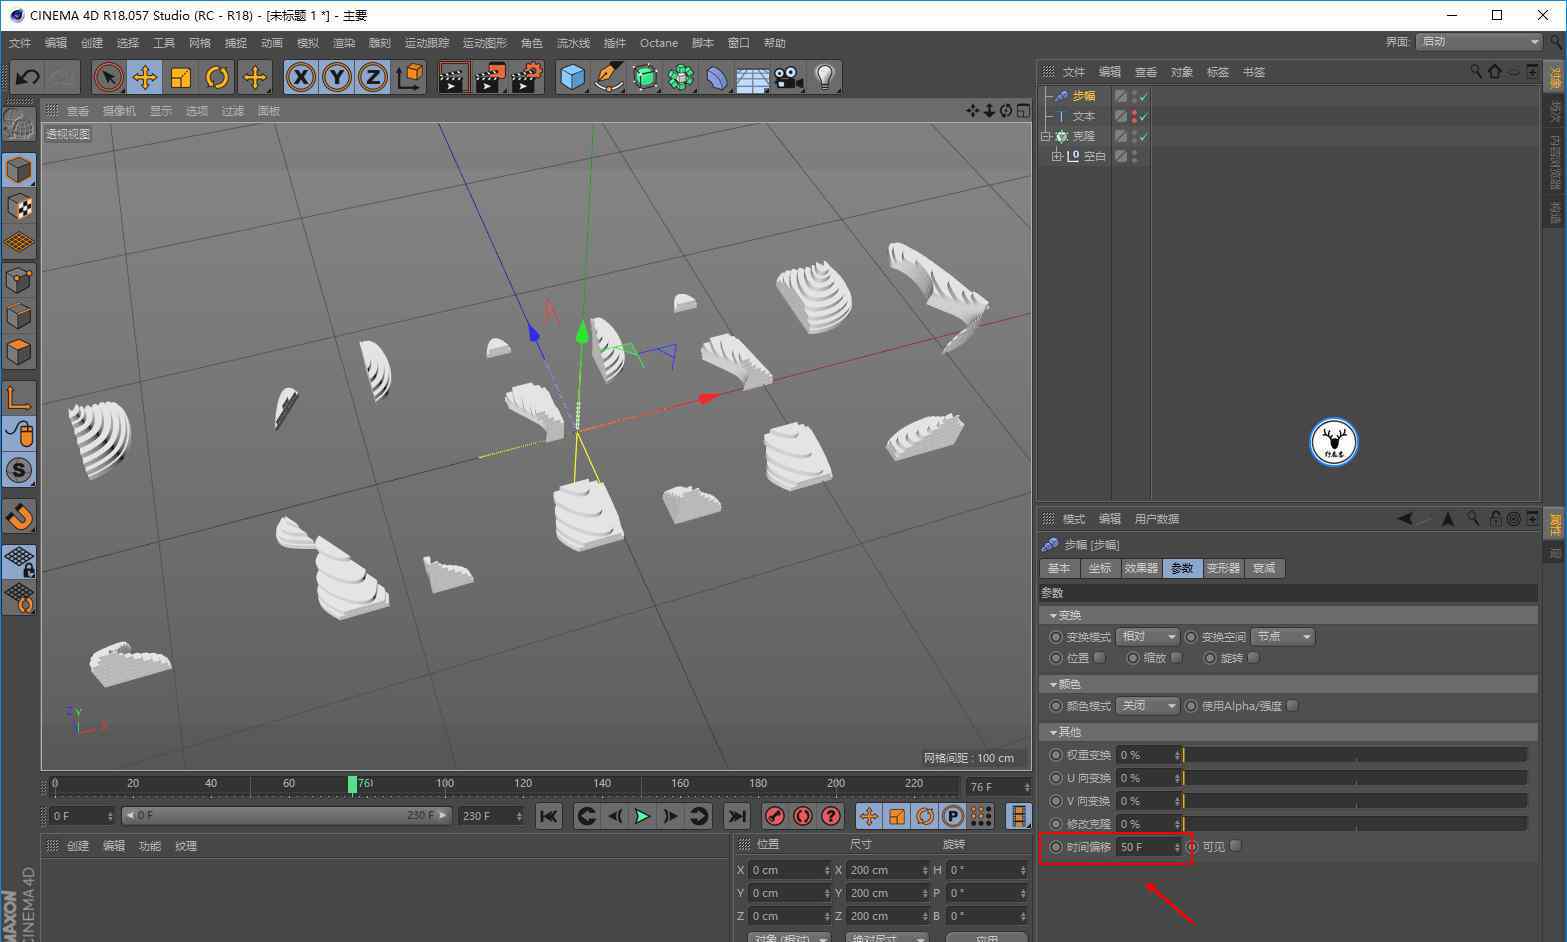Select the Live Selection tool
The height and width of the screenshot is (942, 1567).
(108, 77)
